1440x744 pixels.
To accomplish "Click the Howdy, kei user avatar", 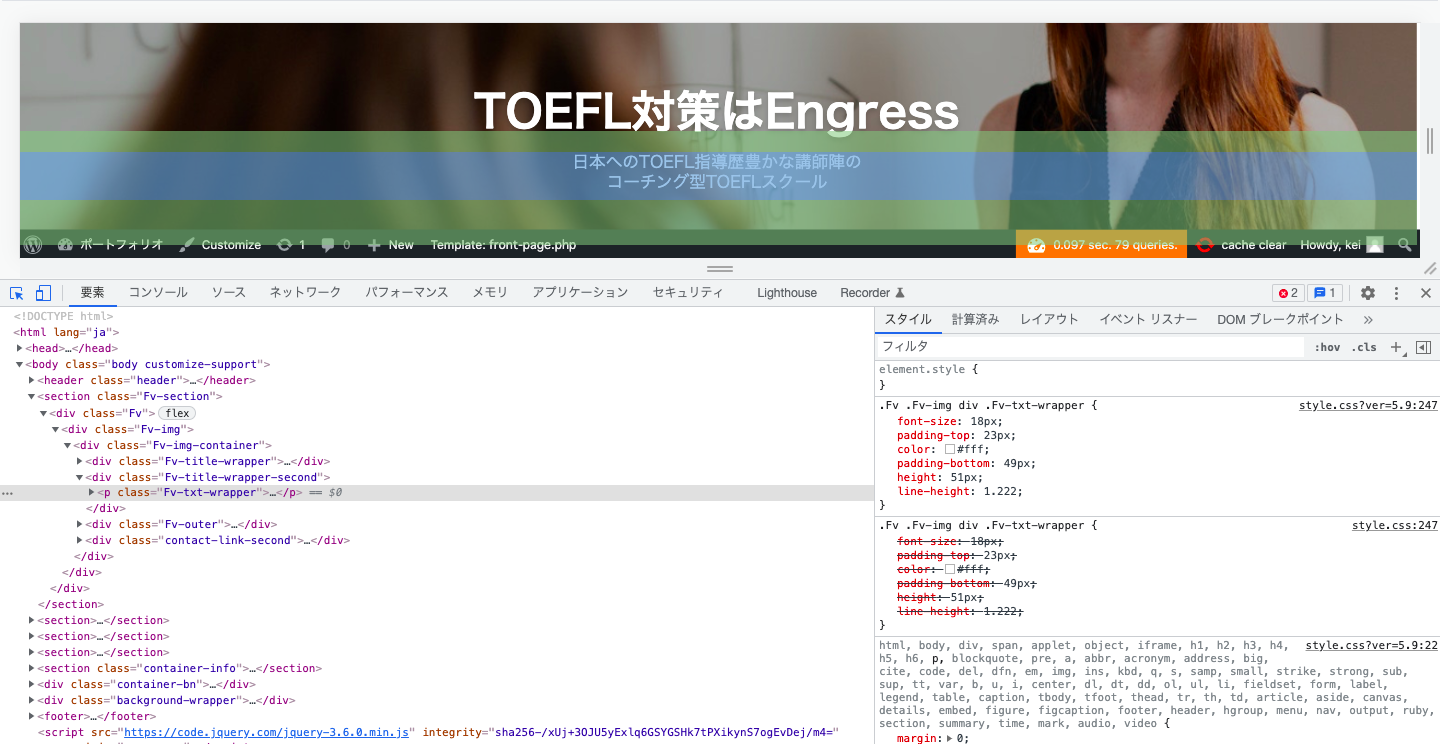I will click(1375, 245).
